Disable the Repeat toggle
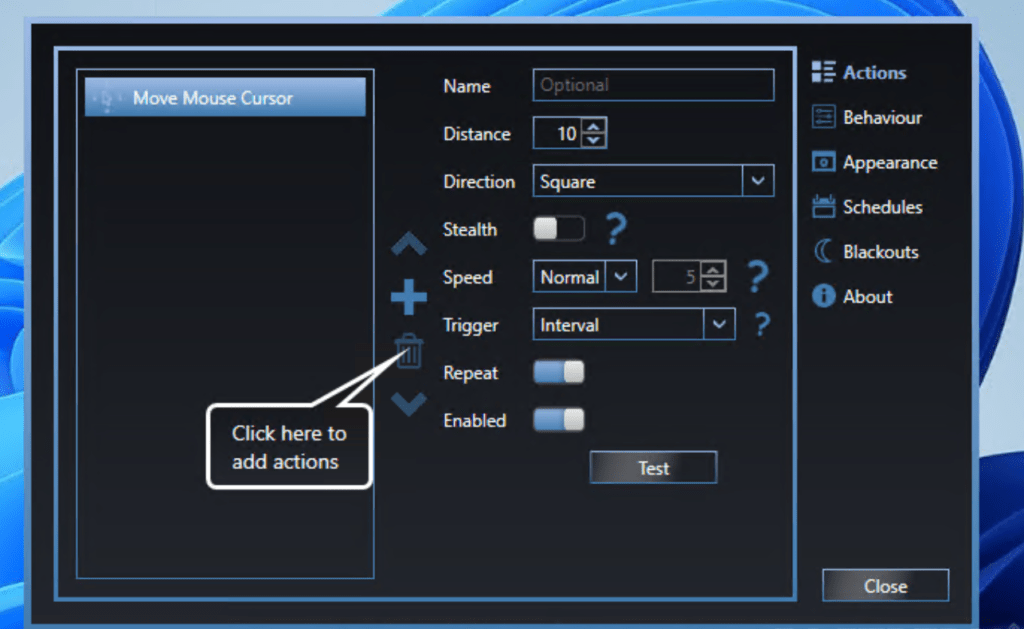The width and height of the screenshot is (1024, 629). [x=558, y=371]
